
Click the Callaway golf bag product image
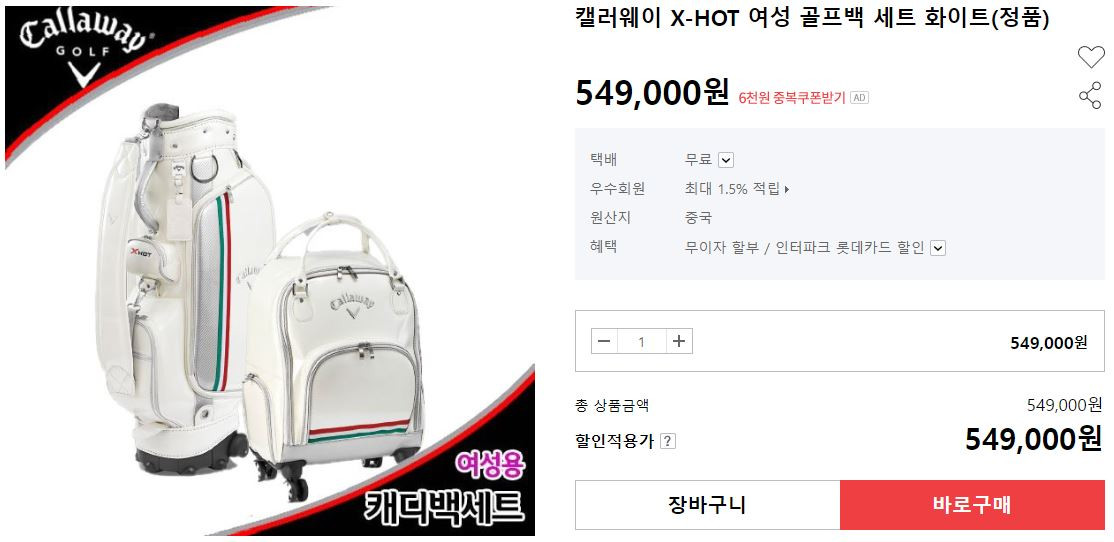270,271
